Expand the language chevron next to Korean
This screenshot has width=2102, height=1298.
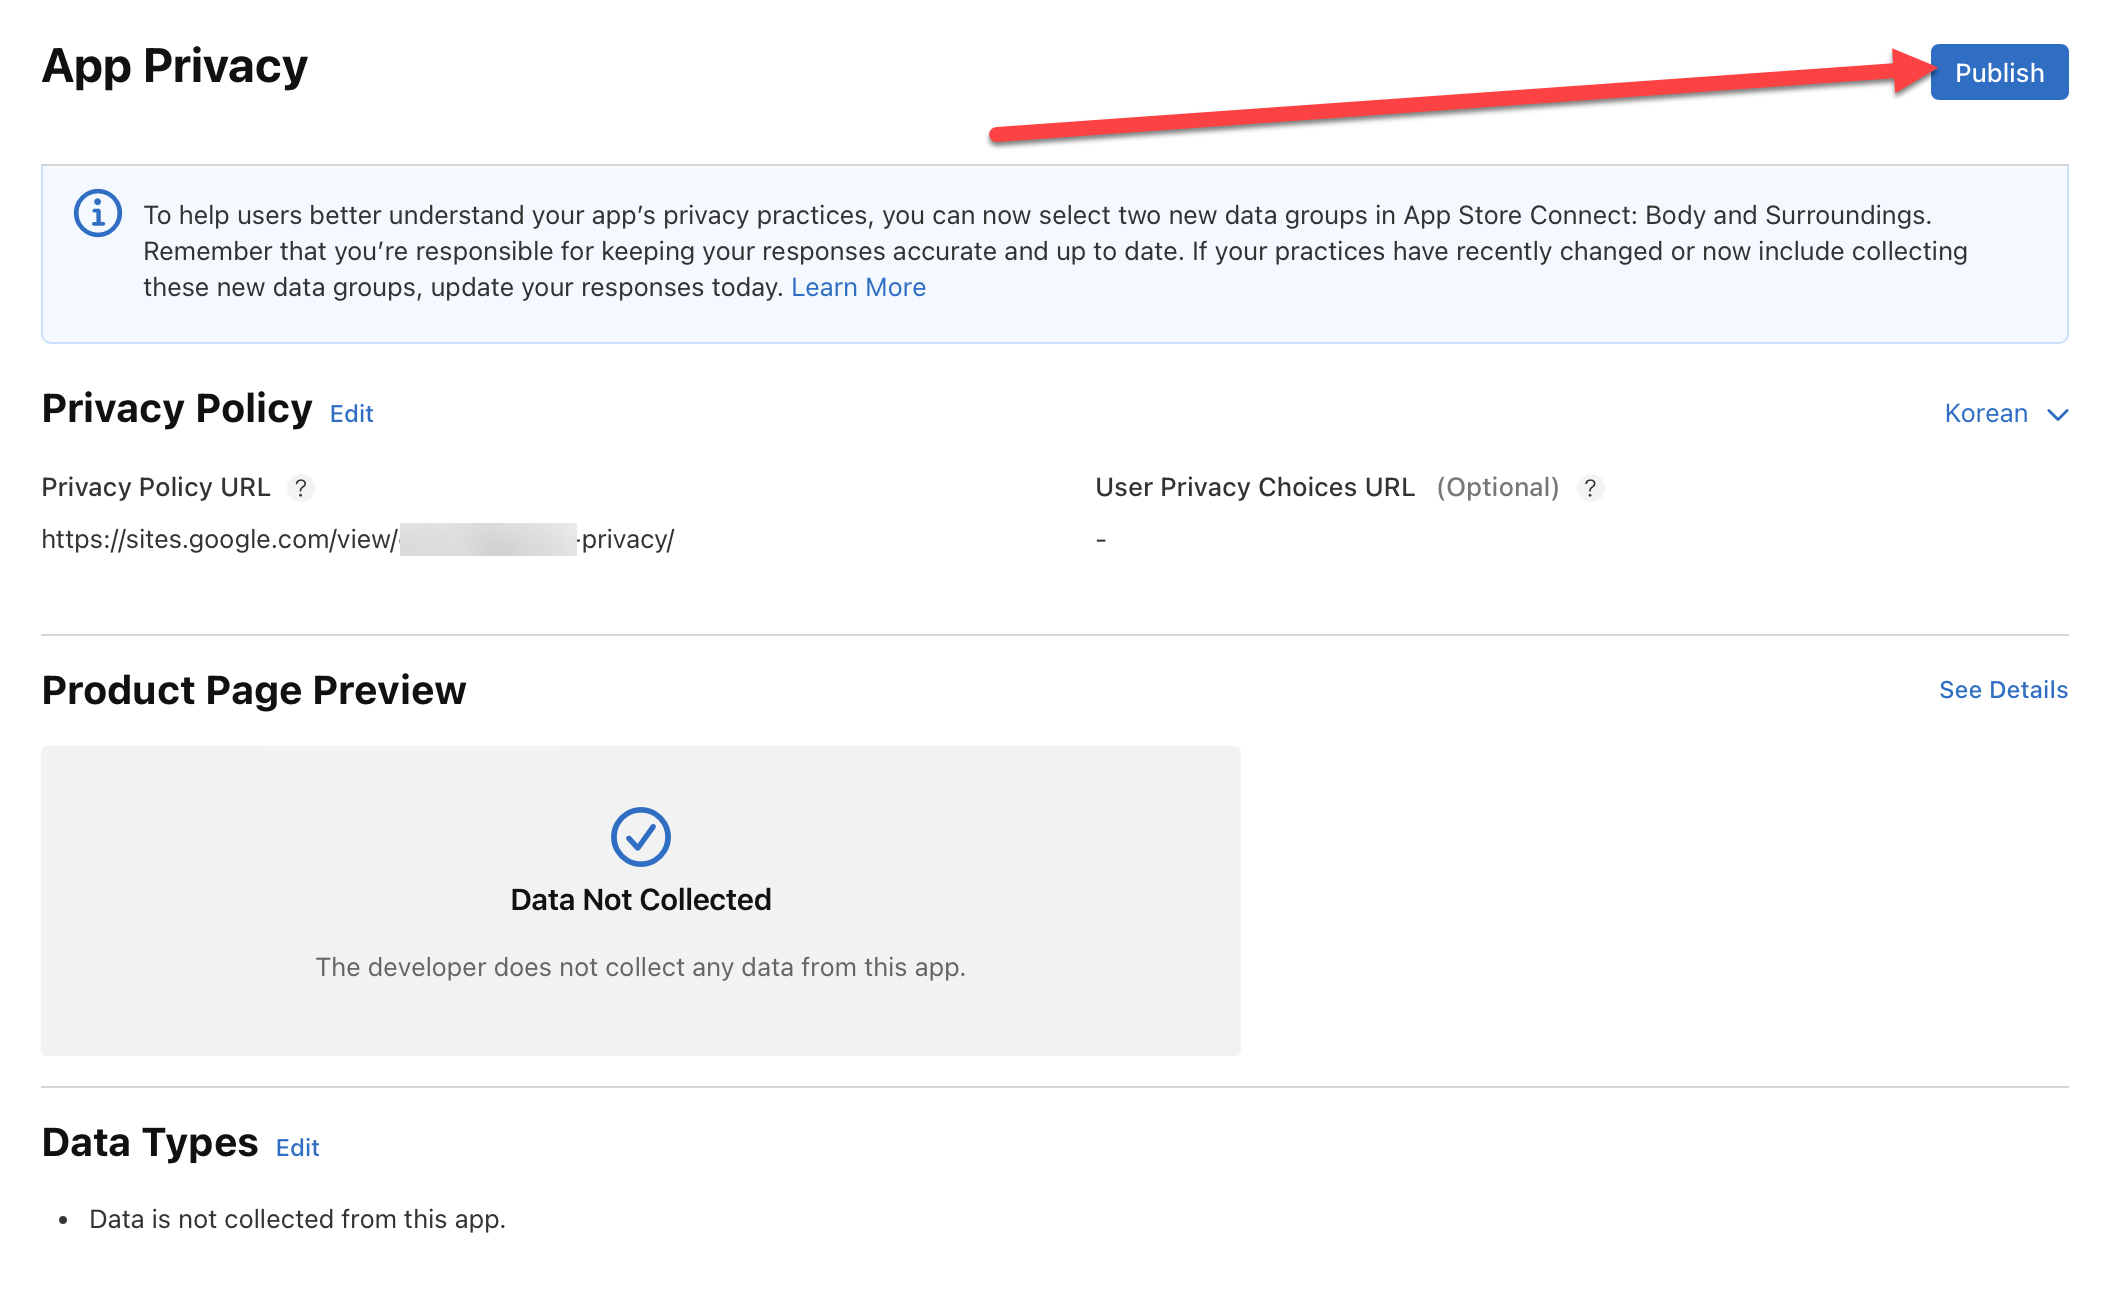(2058, 415)
